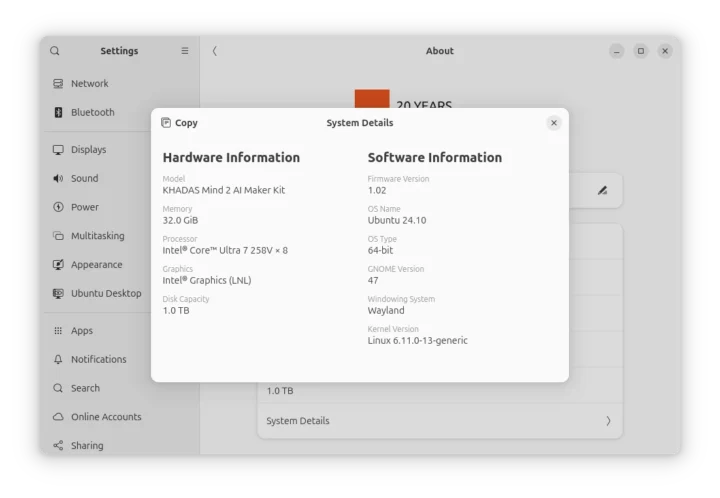Screen dimensions: 720x498
Task: Click the Power icon in sidebar
Action: click(x=58, y=208)
